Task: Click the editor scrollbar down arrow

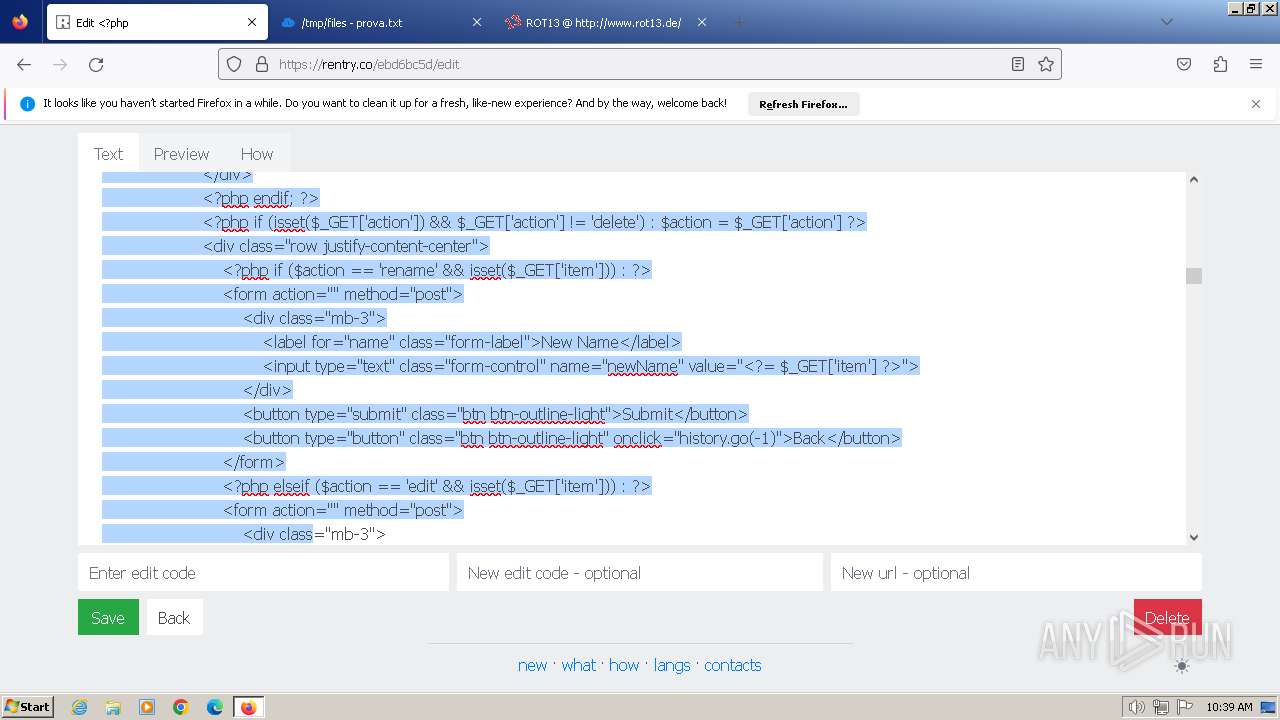Action: (x=1193, y=537)
